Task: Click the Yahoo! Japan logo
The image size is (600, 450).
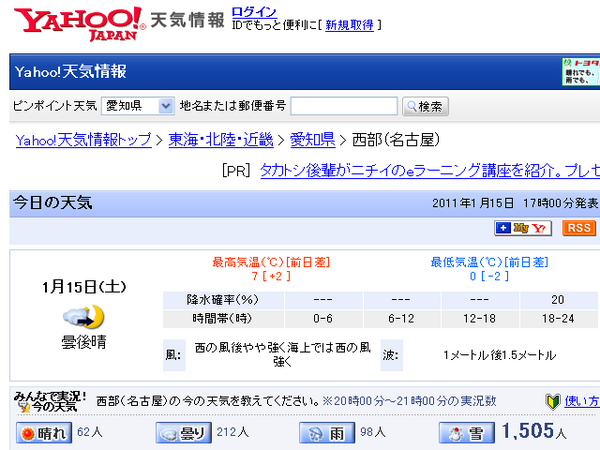Action: [77, 22]
